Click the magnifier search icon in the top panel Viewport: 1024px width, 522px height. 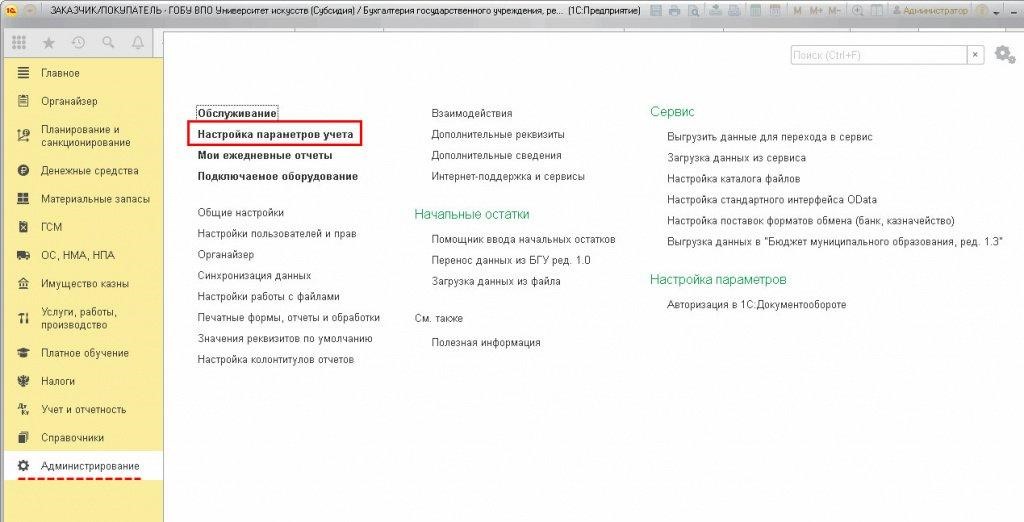108,42
